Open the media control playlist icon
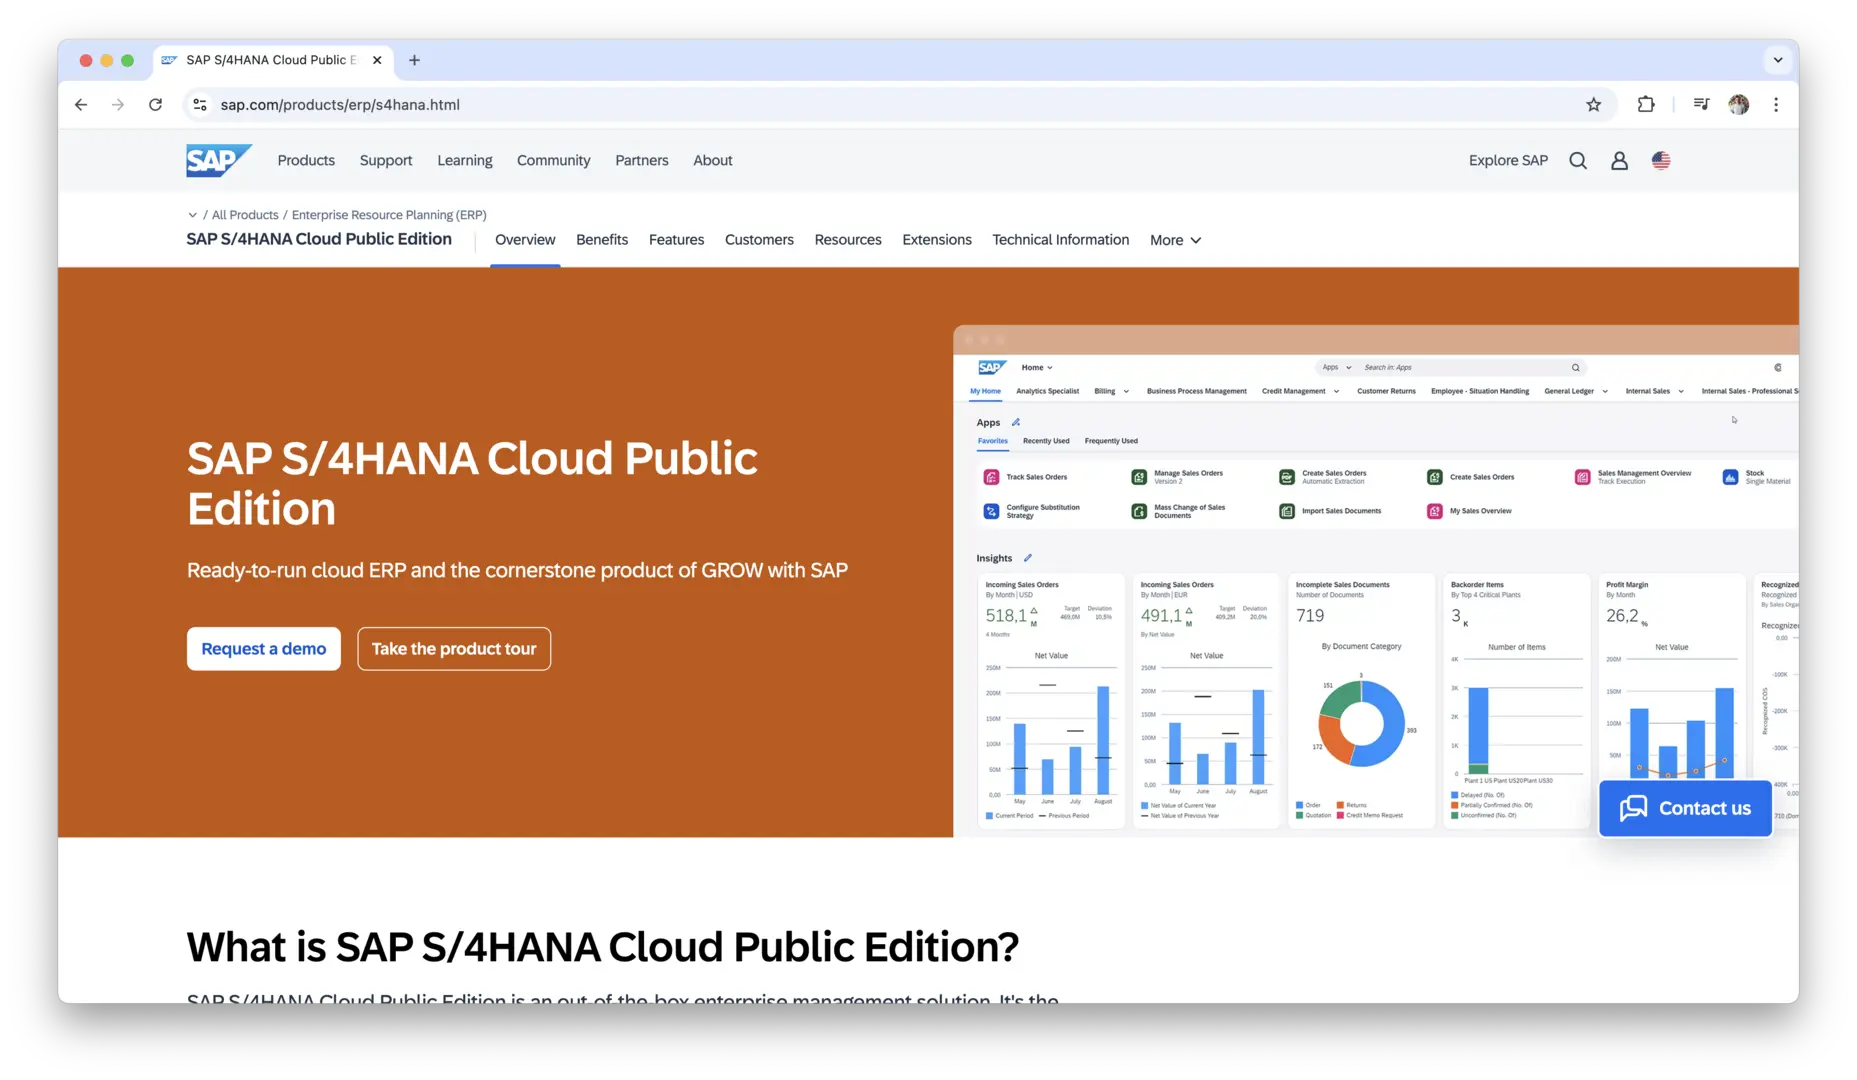Viewport: 1857px width, 1080px height. (1701, 104)
